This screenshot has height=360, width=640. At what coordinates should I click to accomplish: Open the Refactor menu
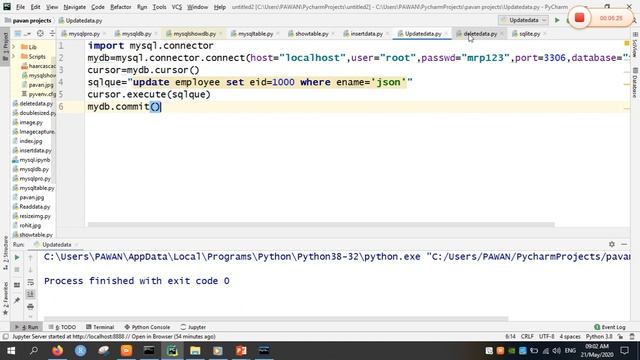click(x=121, y=7)
